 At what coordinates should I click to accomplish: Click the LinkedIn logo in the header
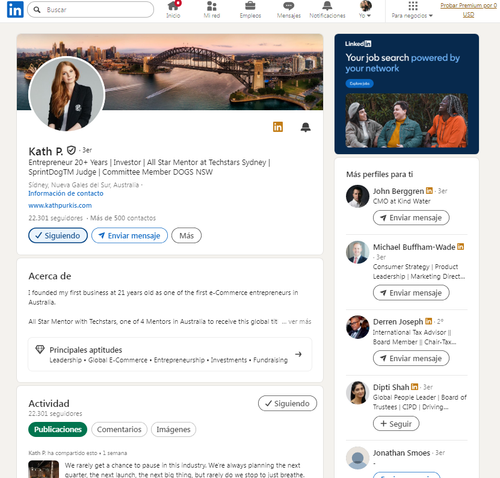point(15,9)
